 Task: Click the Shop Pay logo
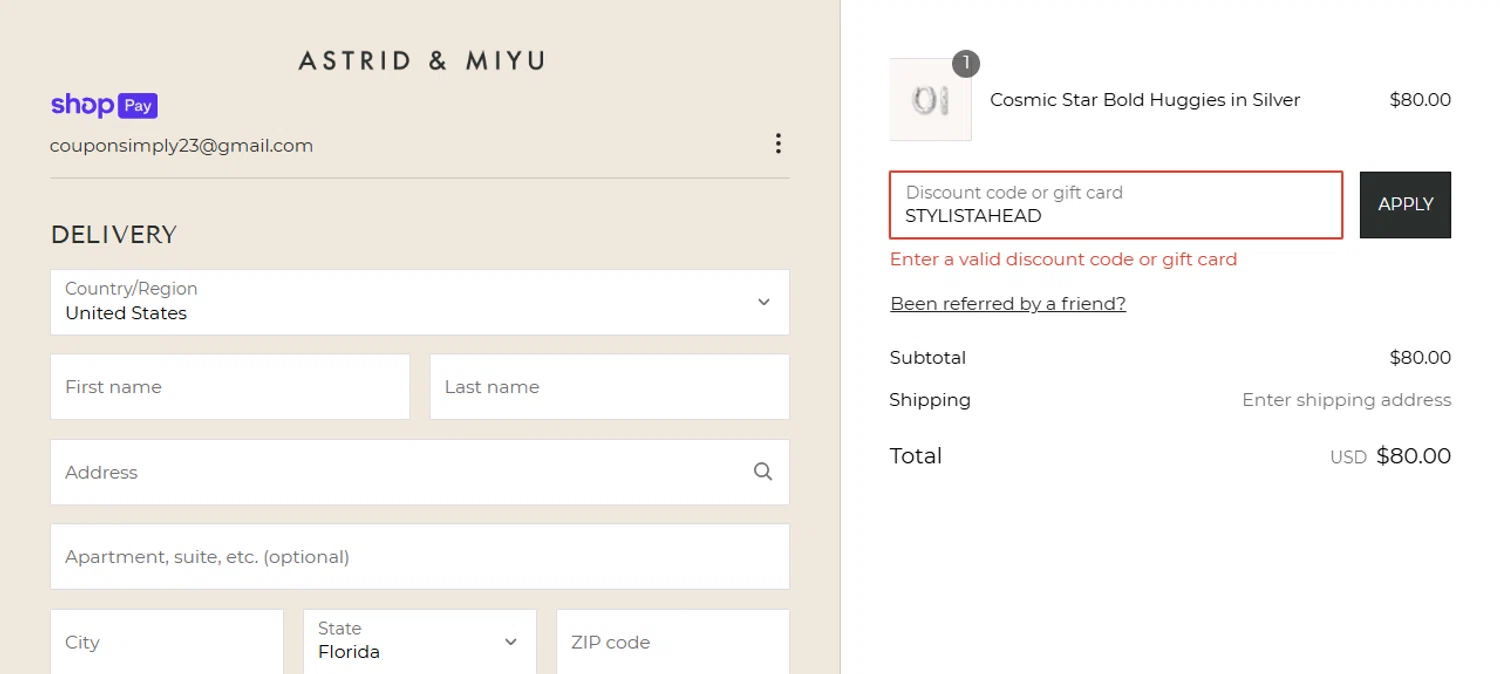pos(104,105)
